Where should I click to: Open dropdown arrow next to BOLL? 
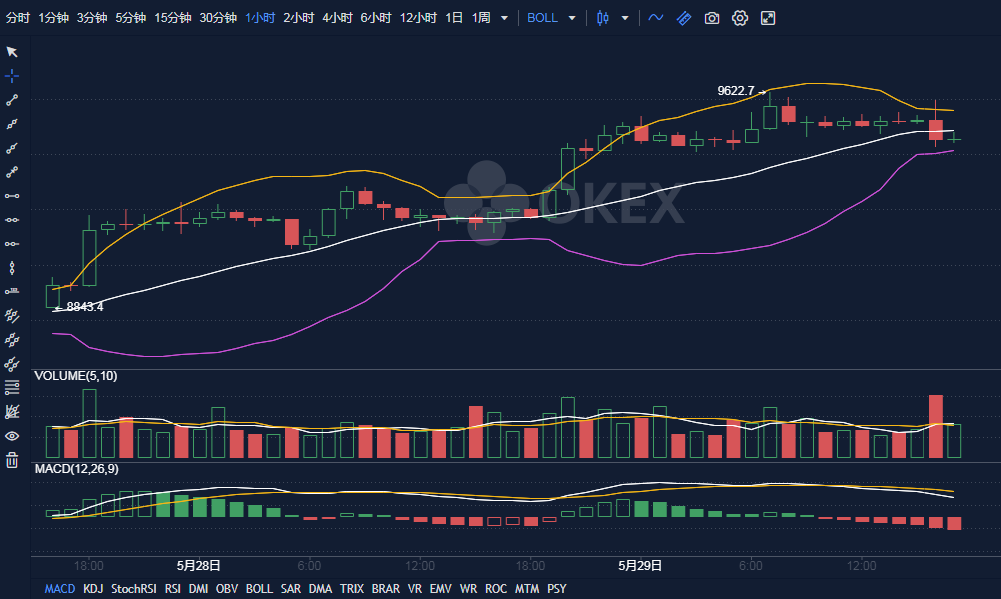click(x=572, y=18)
